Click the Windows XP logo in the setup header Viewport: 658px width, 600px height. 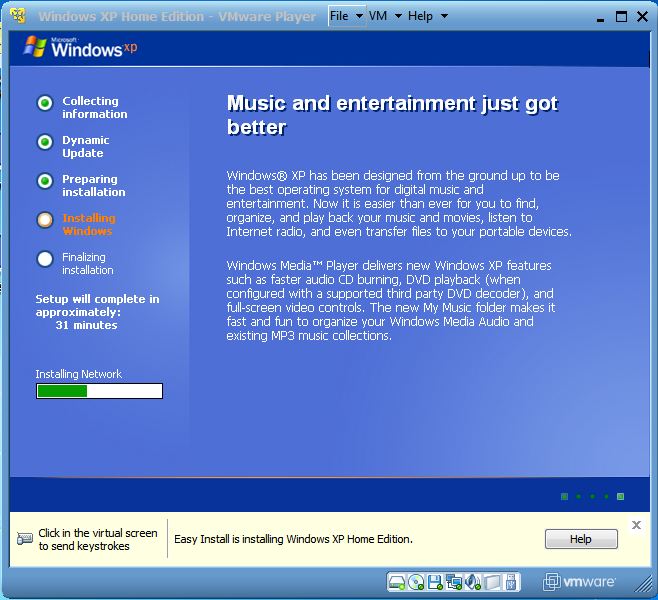pos(81,47)
